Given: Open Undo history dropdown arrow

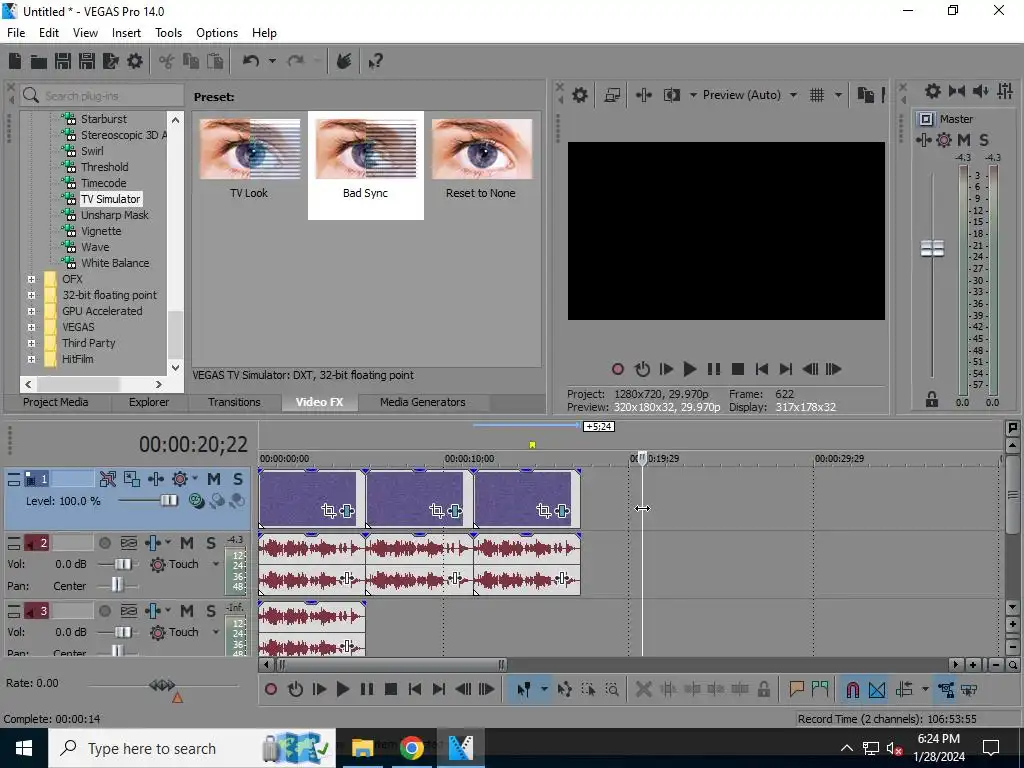Looking at the screenshot, I should (272, 61).
